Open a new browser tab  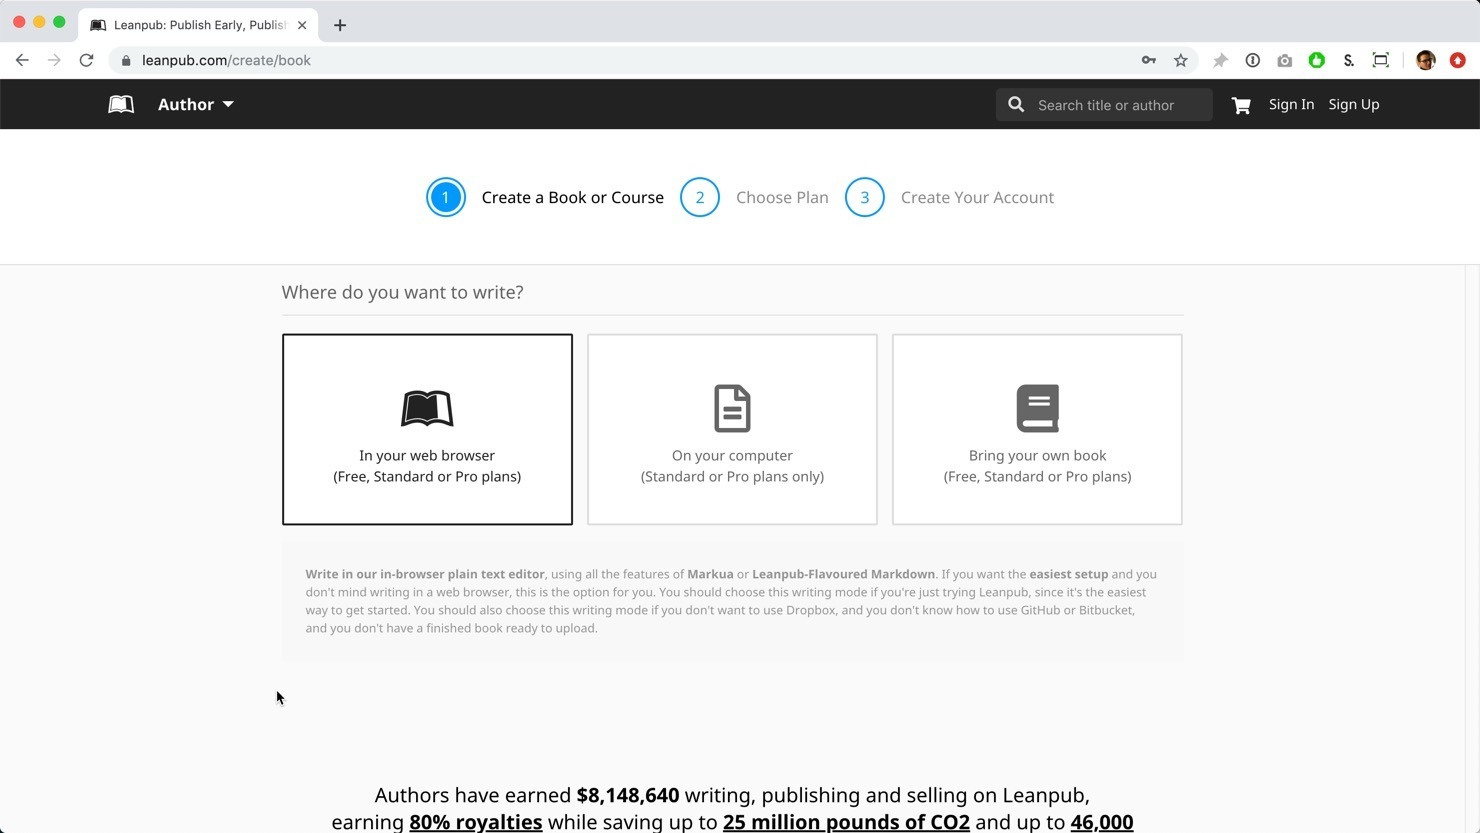340,25
